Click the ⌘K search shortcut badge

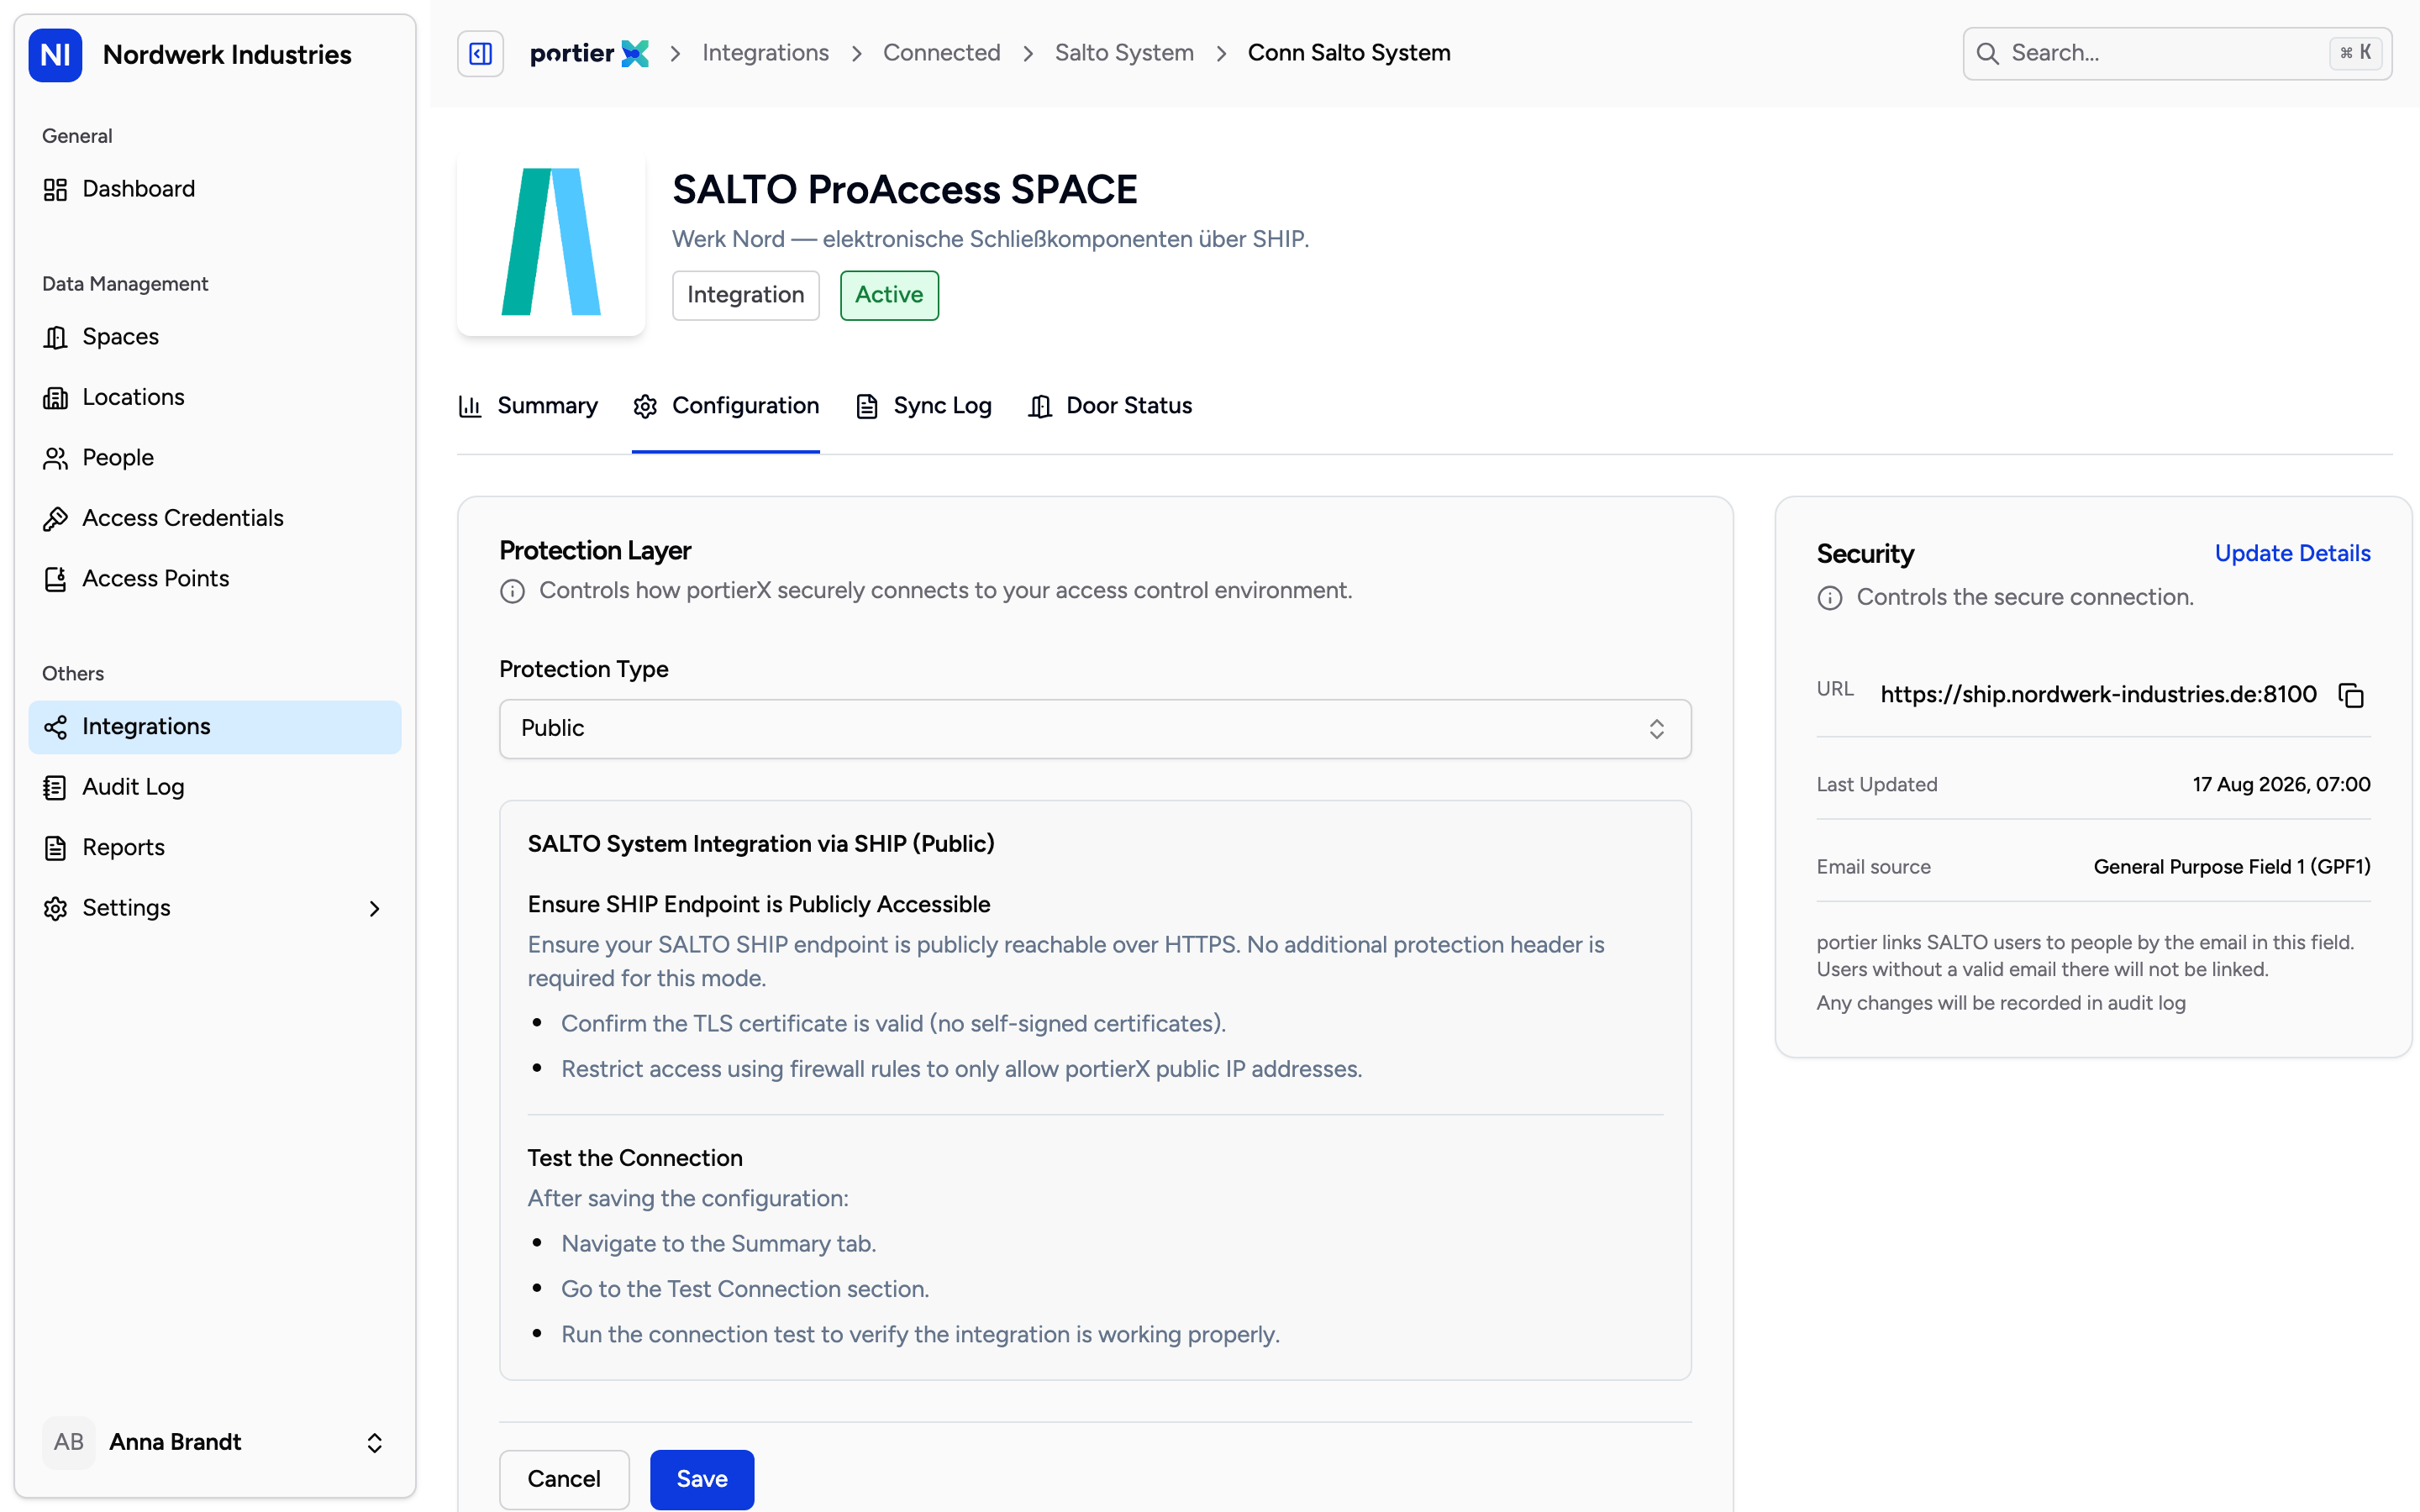click(x=2356, y=53)
